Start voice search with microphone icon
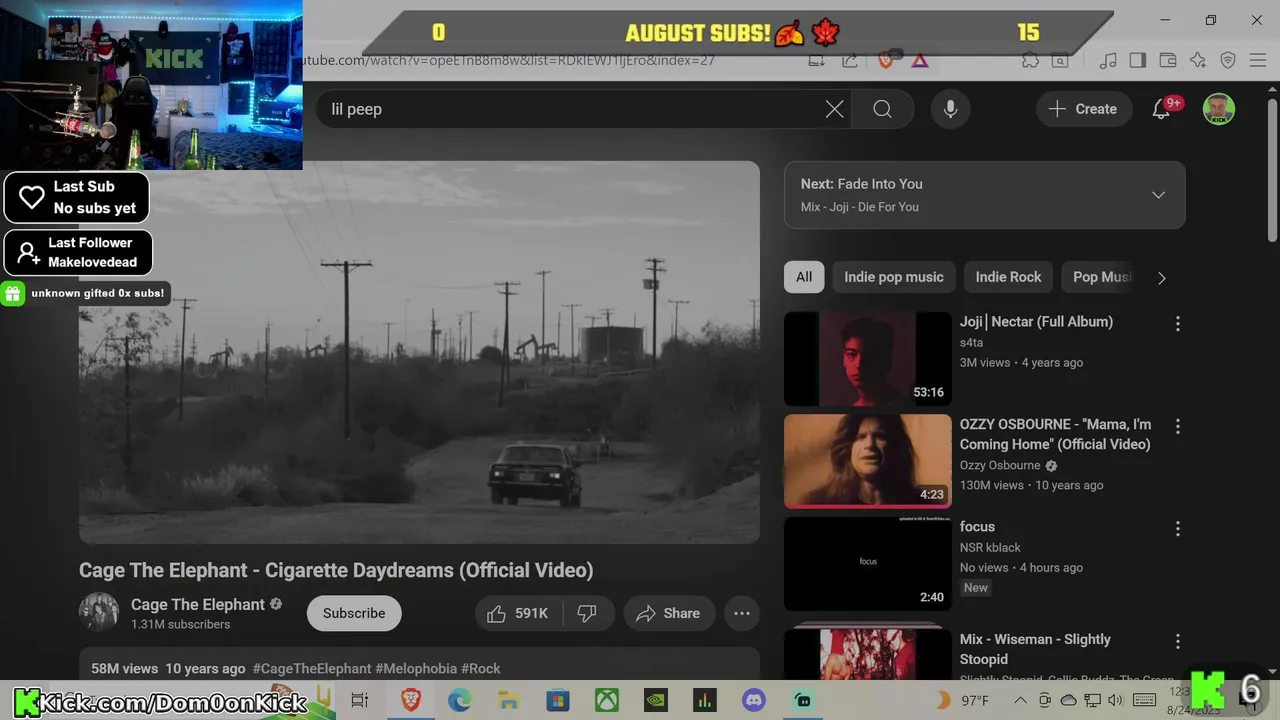Viewport: 1280px width, 720px height. click(x=950, y=109)
